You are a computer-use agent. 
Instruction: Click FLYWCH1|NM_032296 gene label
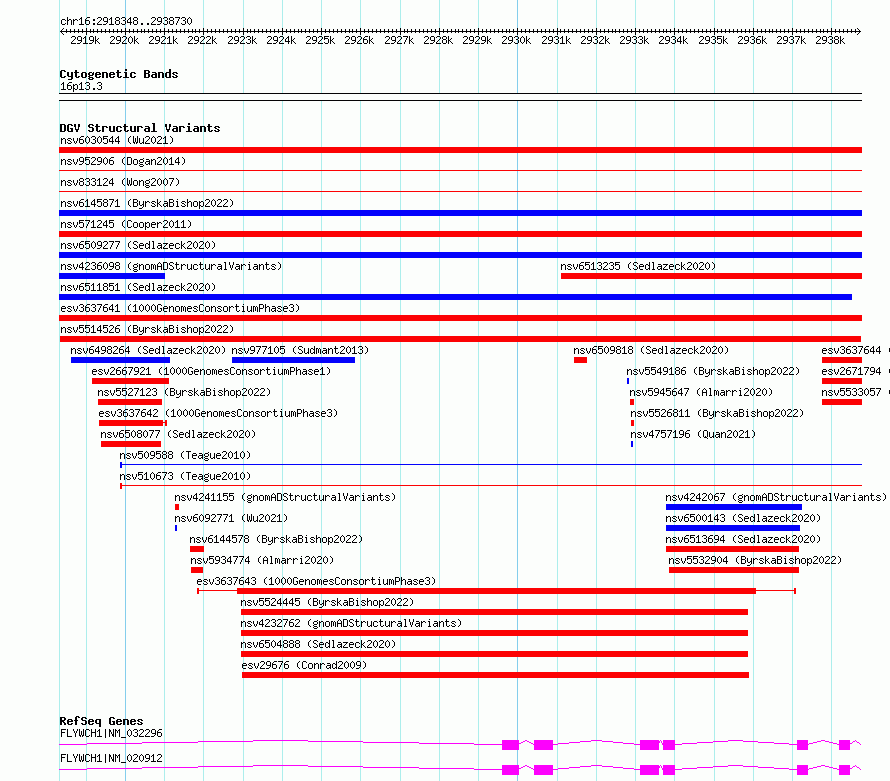pyautogui.click(x=111, y=733)
